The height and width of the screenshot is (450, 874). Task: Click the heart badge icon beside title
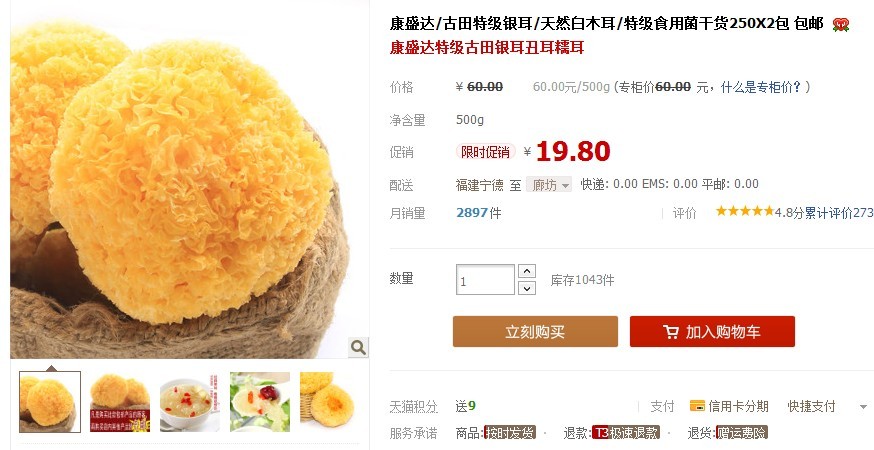click(x=840, y=25)
